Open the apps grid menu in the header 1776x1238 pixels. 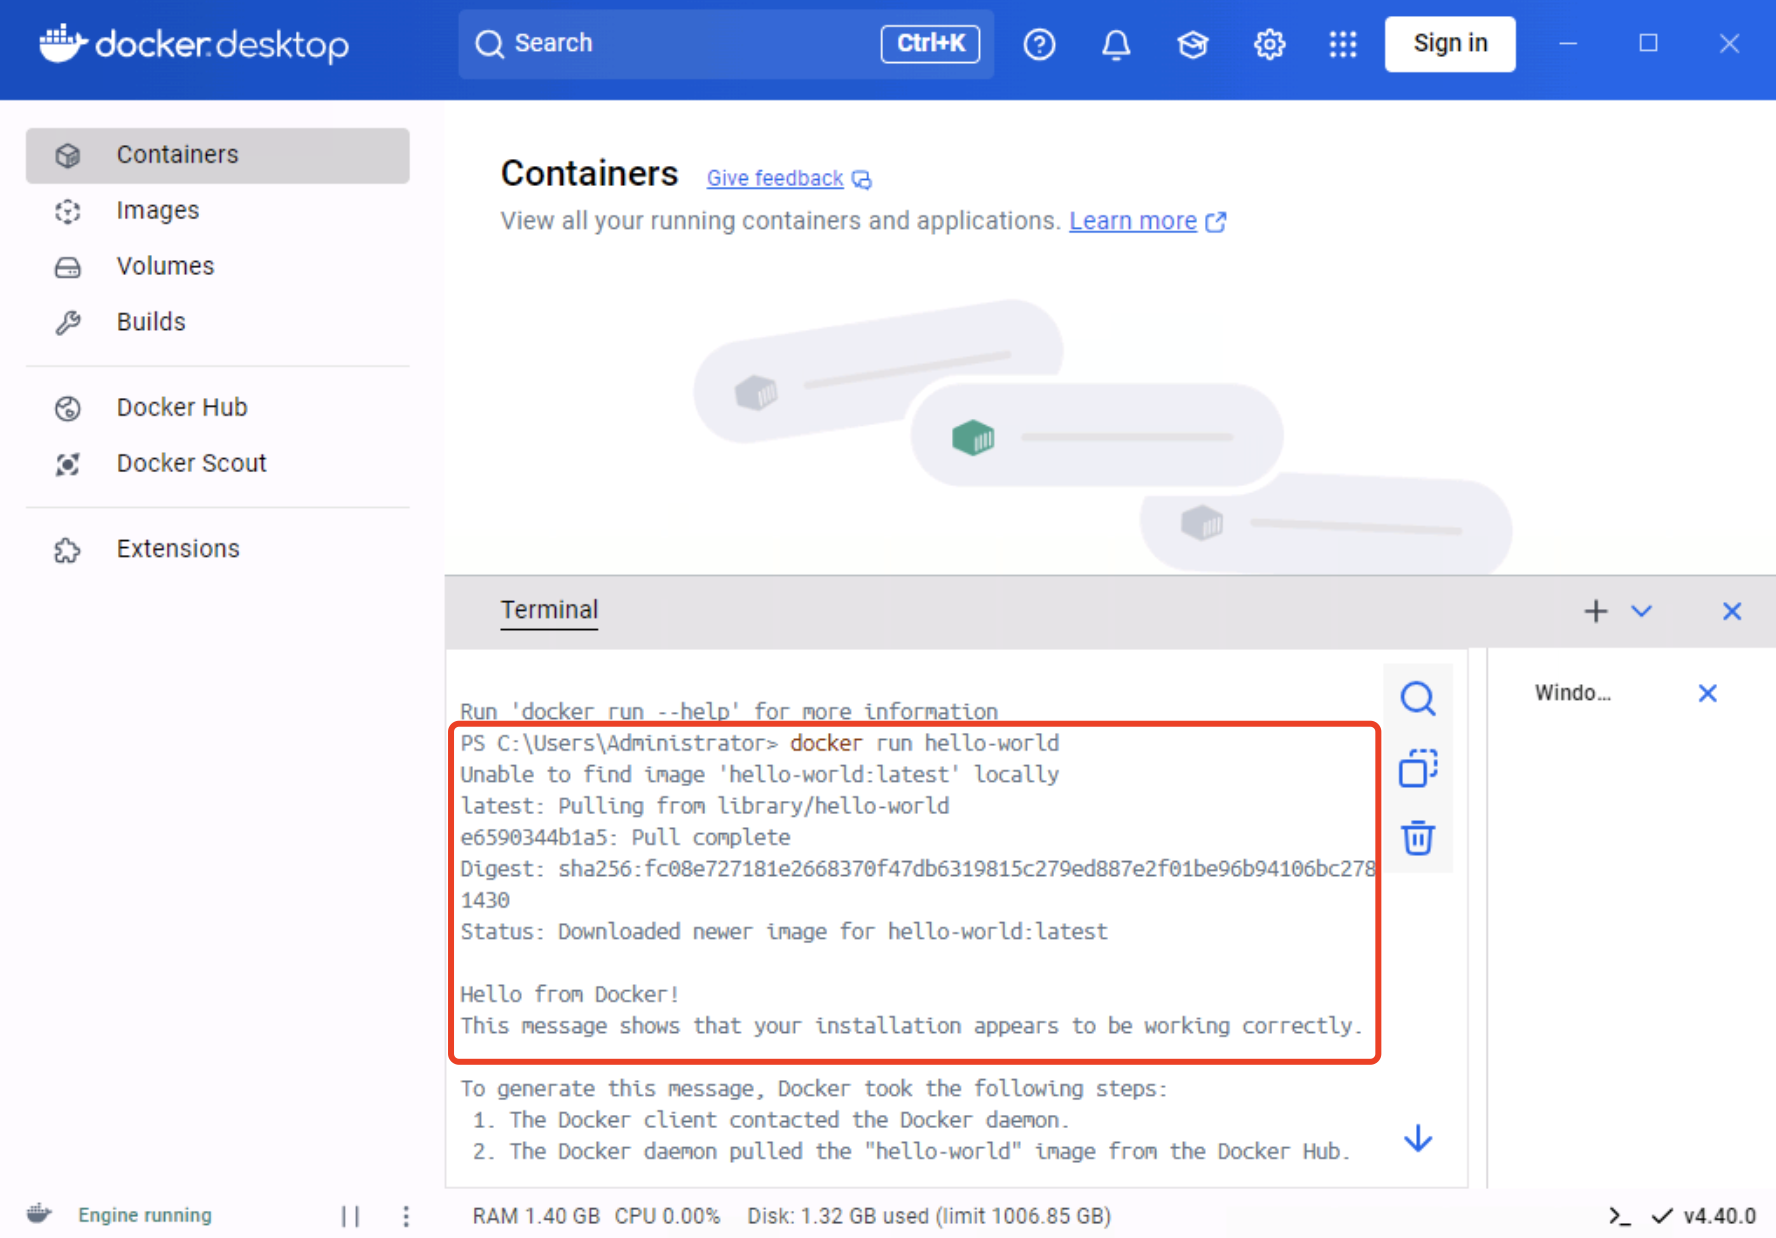coord(1343,44)
